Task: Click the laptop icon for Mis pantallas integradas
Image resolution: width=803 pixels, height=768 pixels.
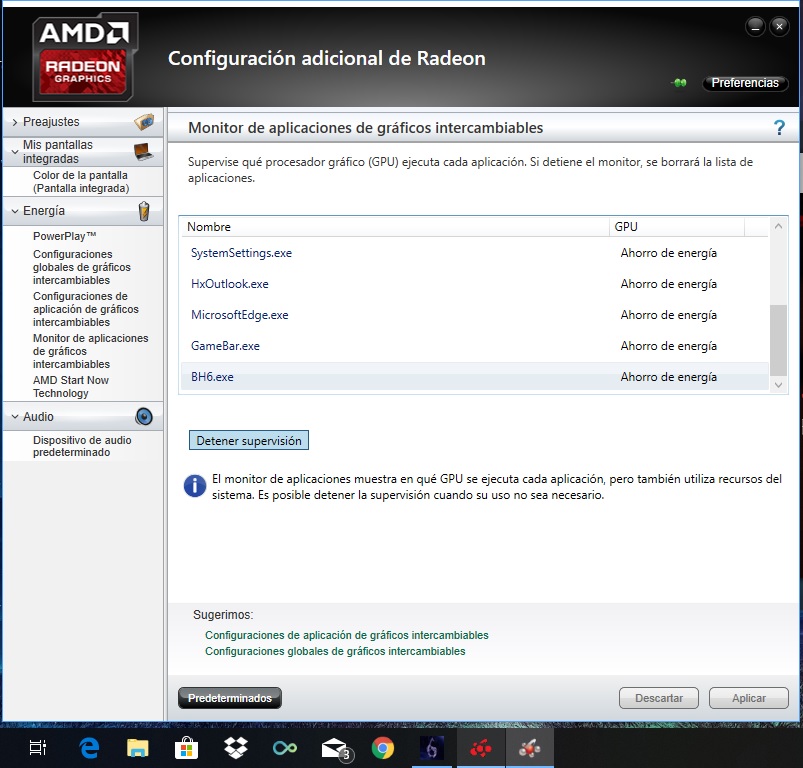Action: [143, 152]
